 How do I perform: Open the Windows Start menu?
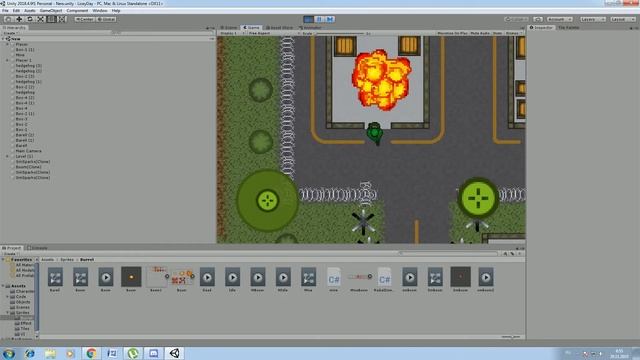[9, 353]
